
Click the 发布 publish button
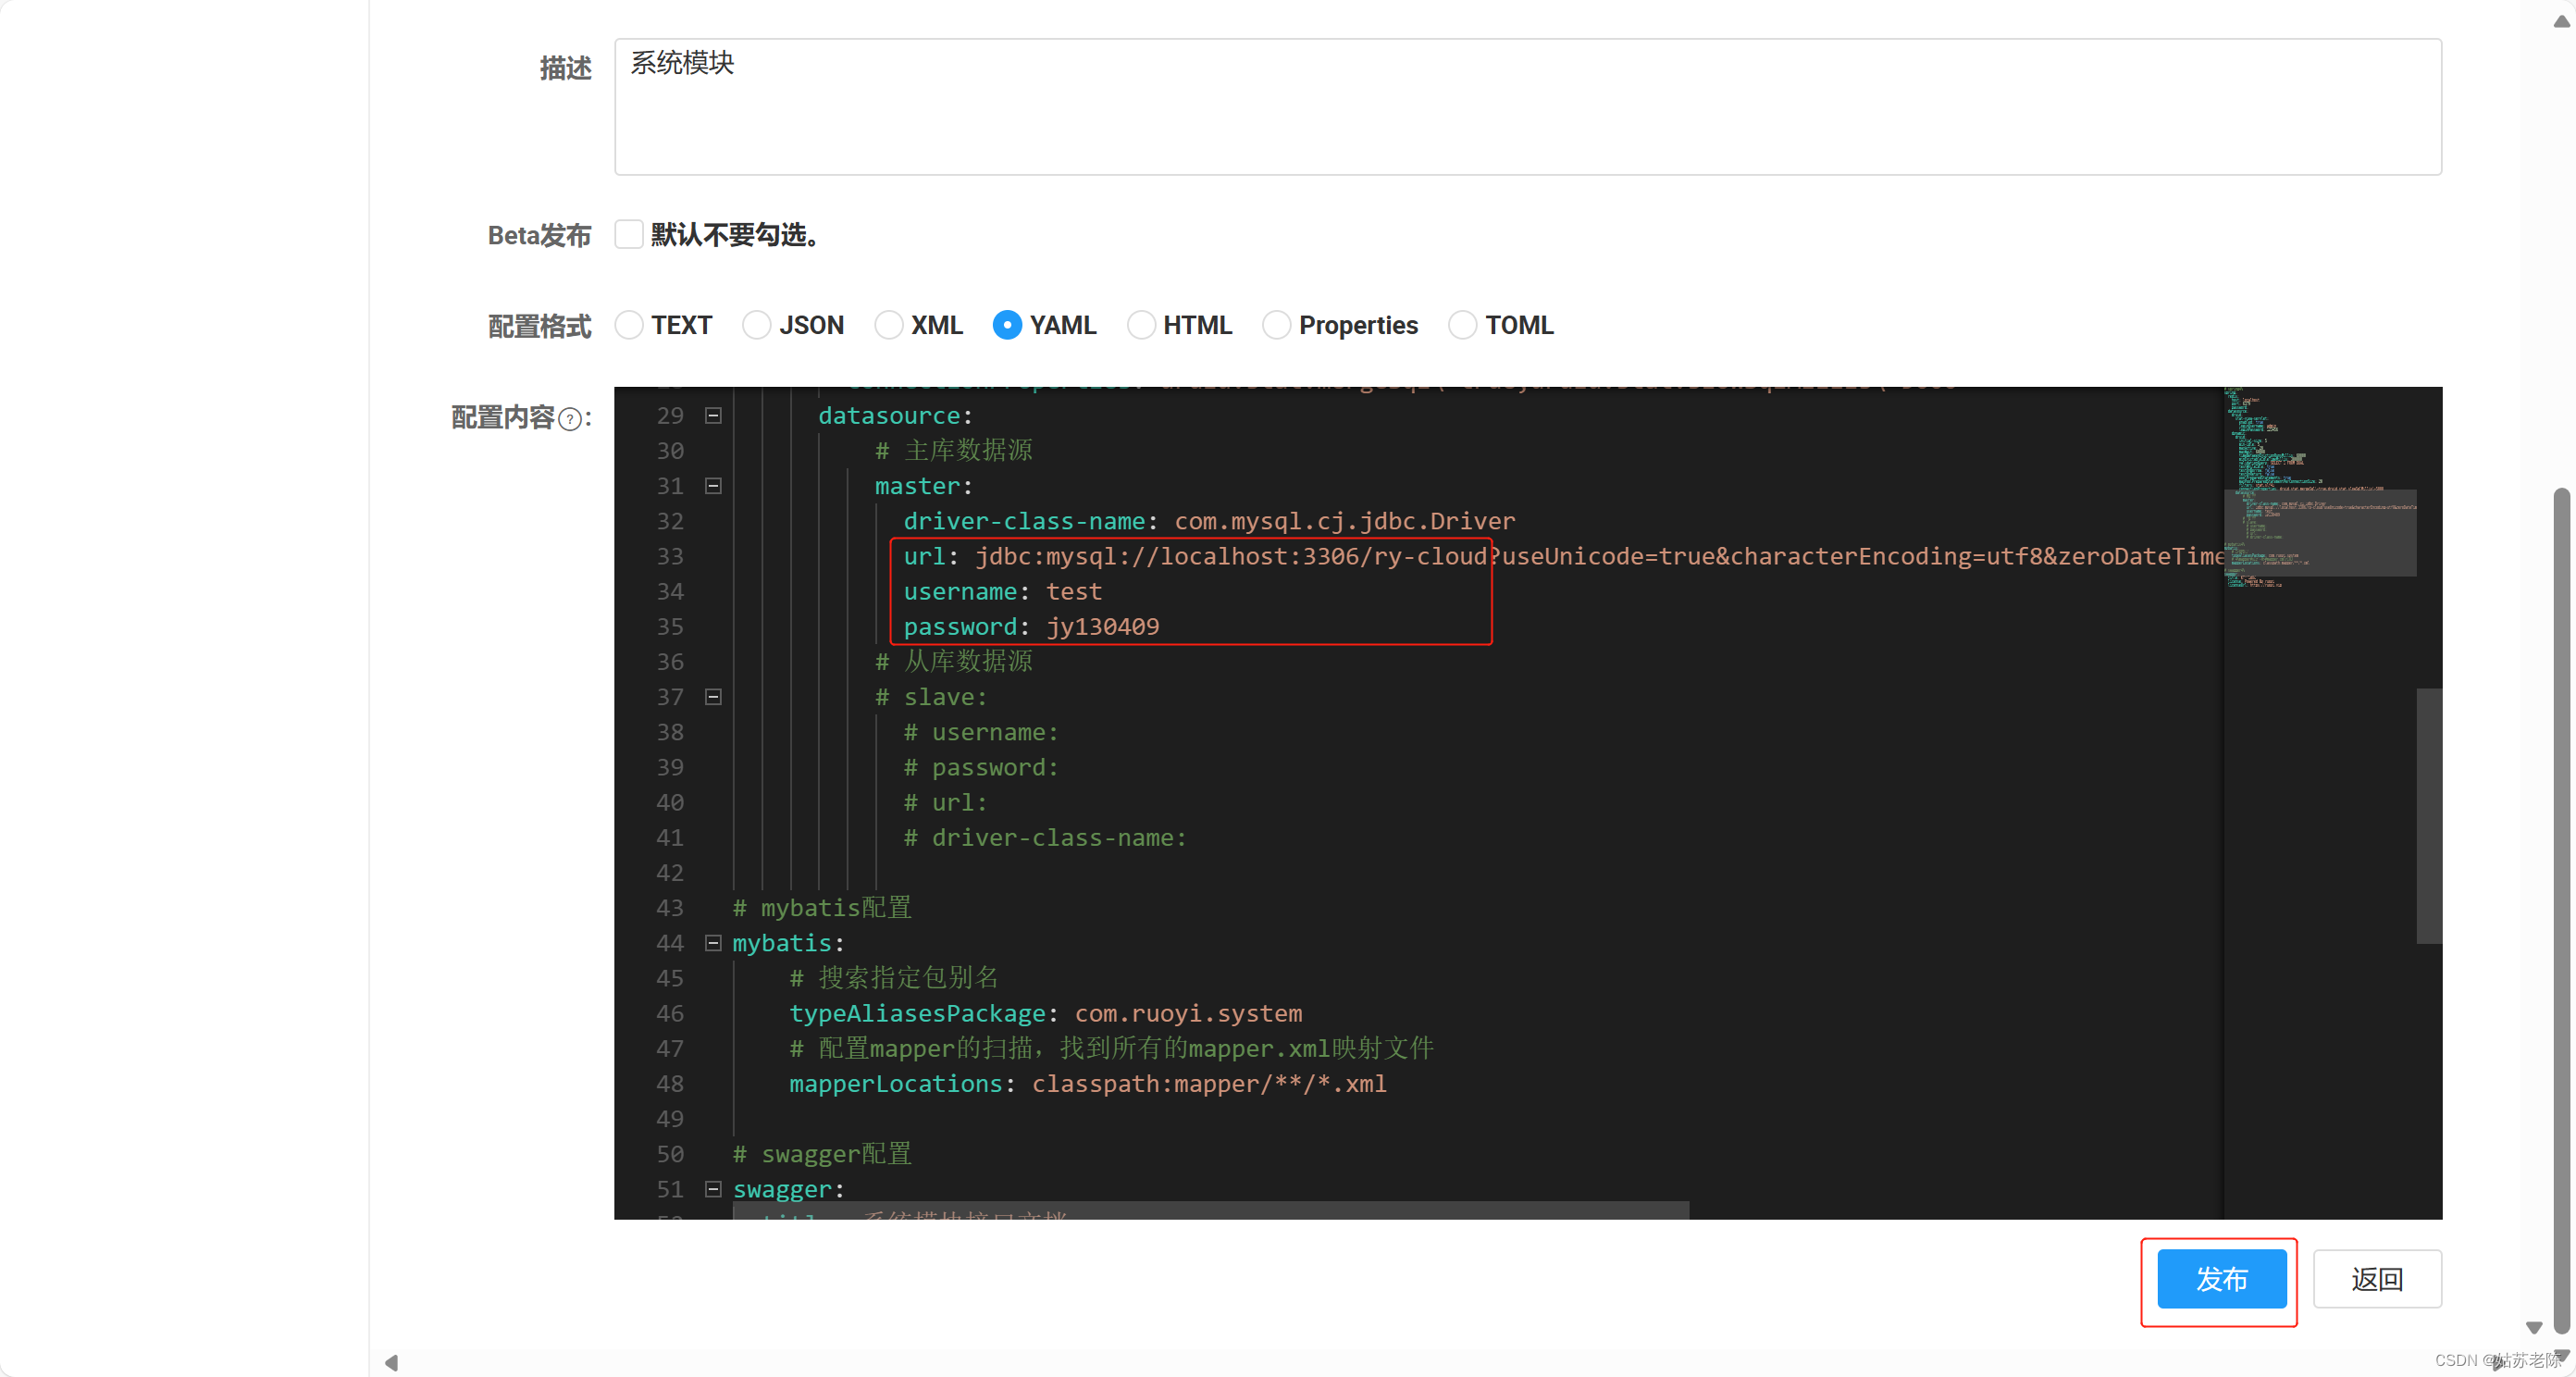[2221, 1279]
